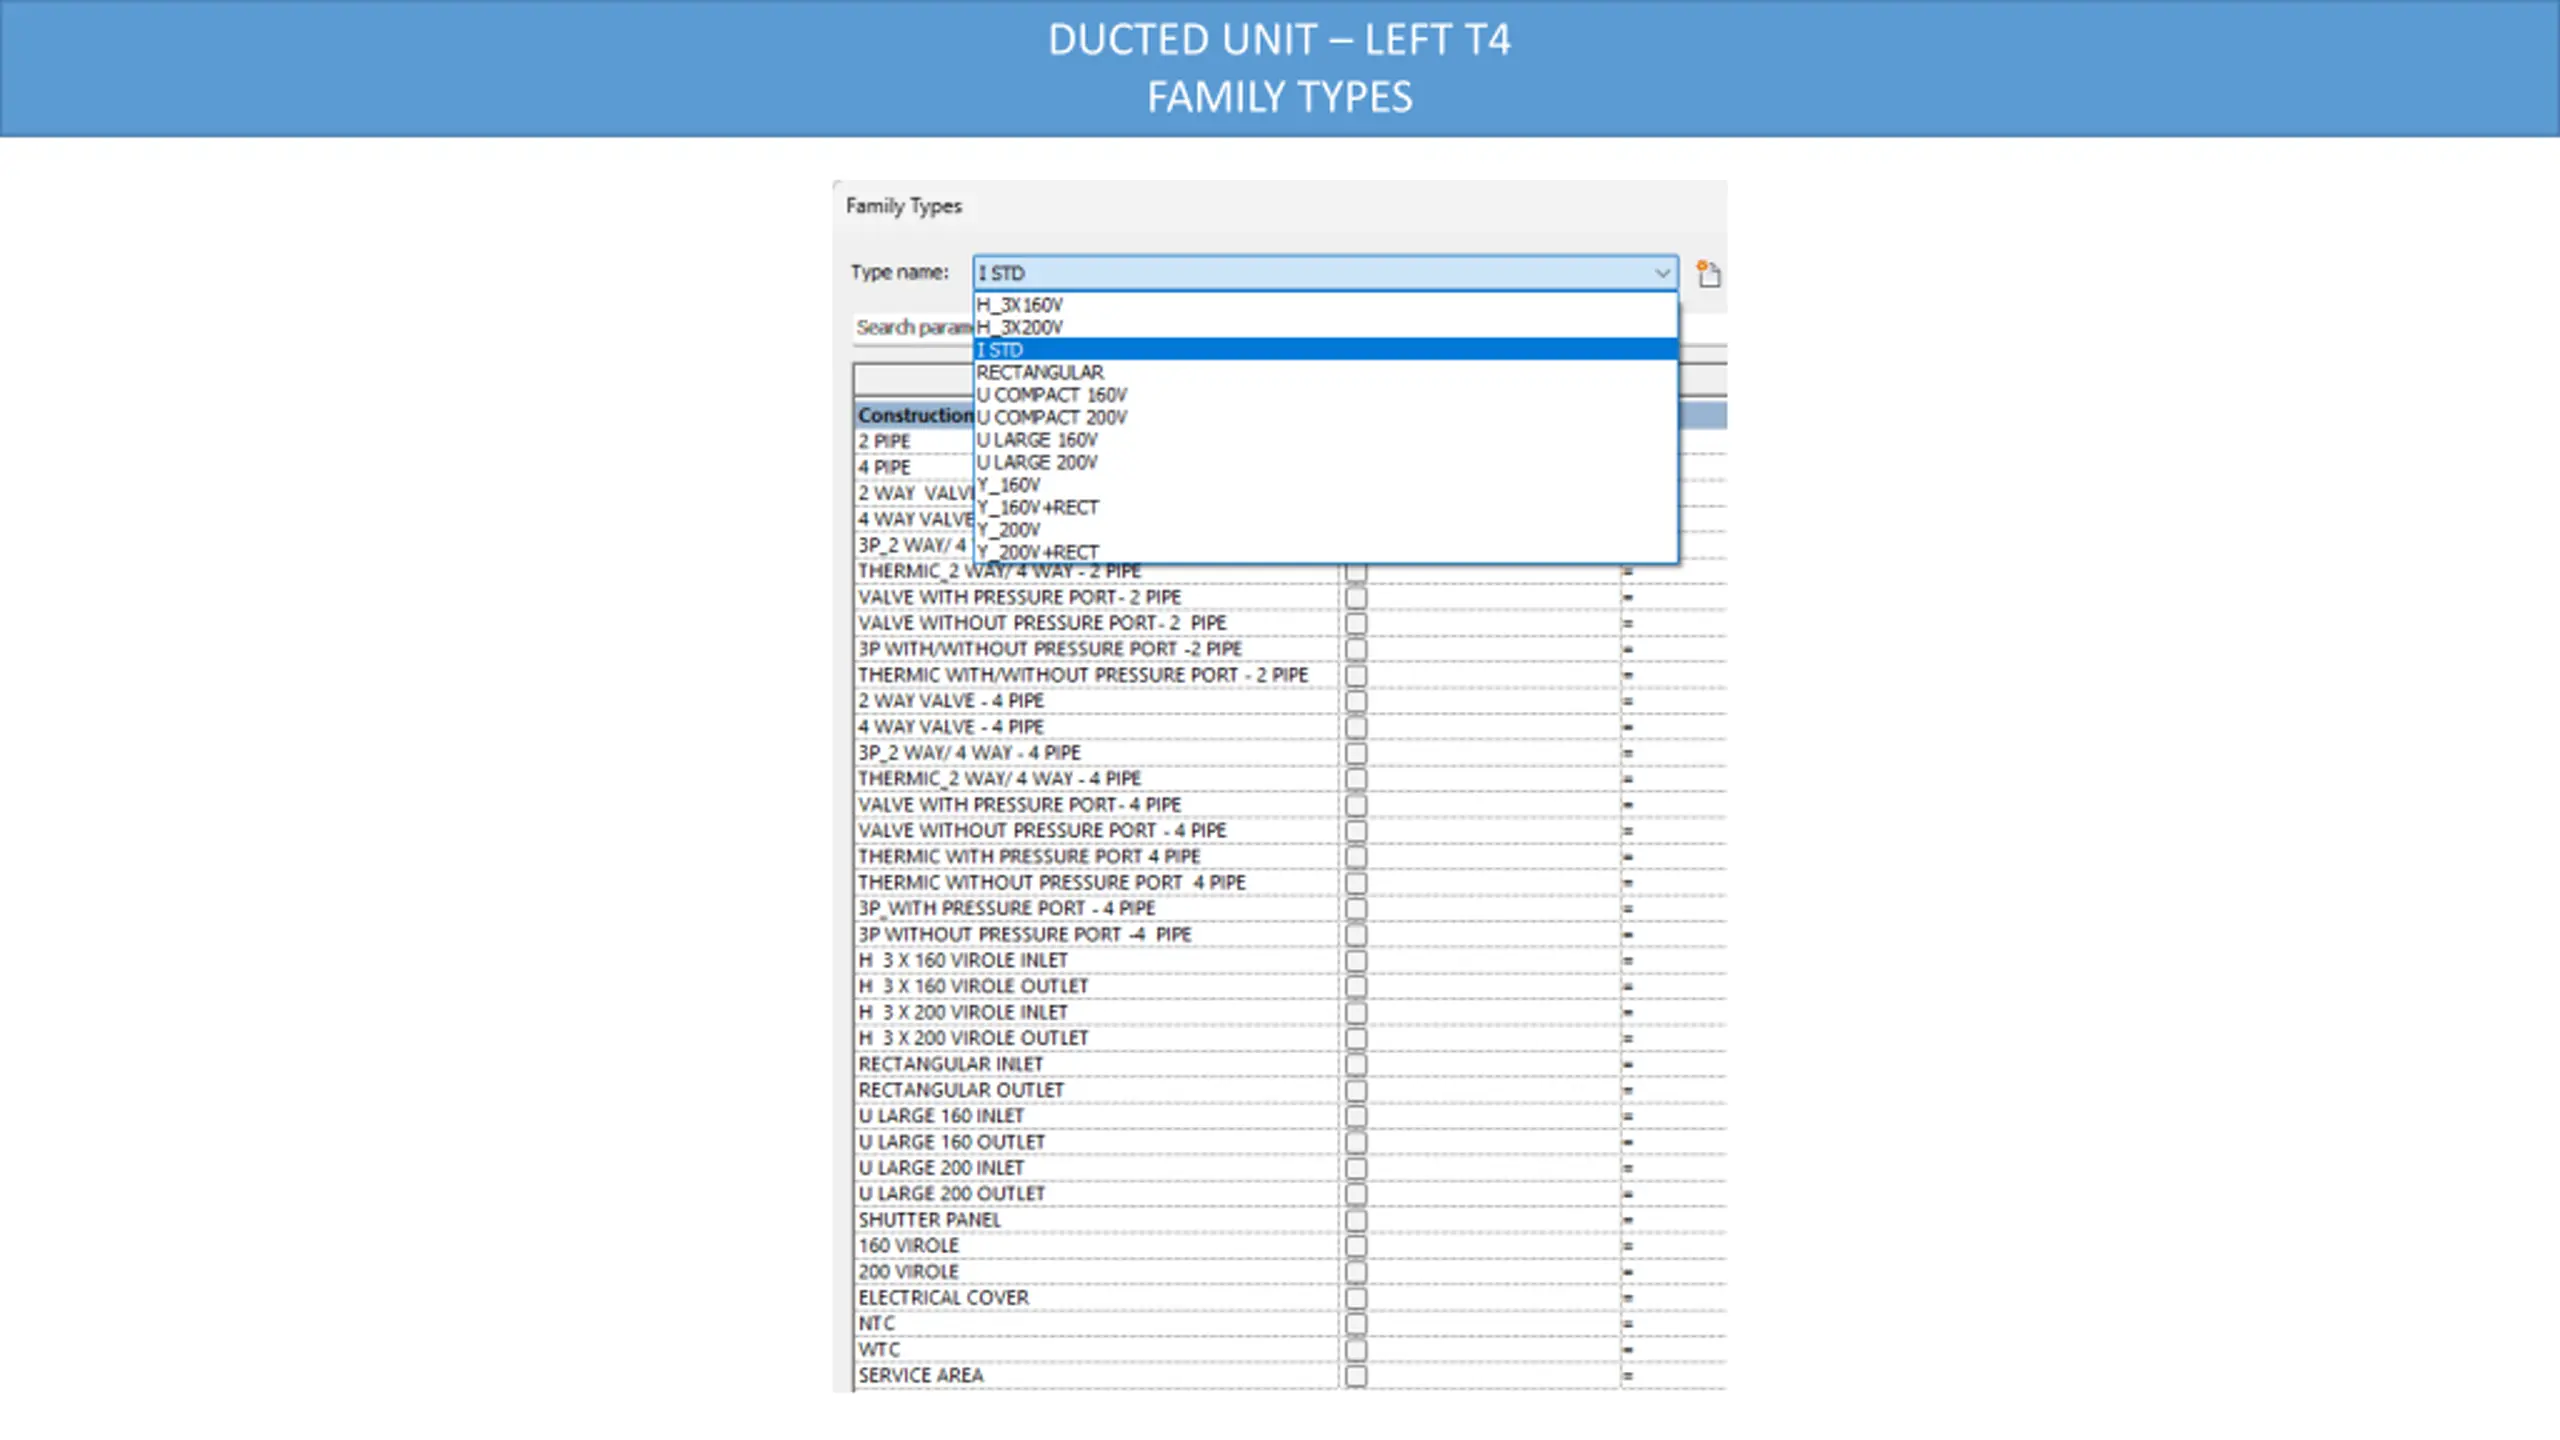
Task: Check the RECTANGULAR INLET box
Action: tap(1356, 1065)
